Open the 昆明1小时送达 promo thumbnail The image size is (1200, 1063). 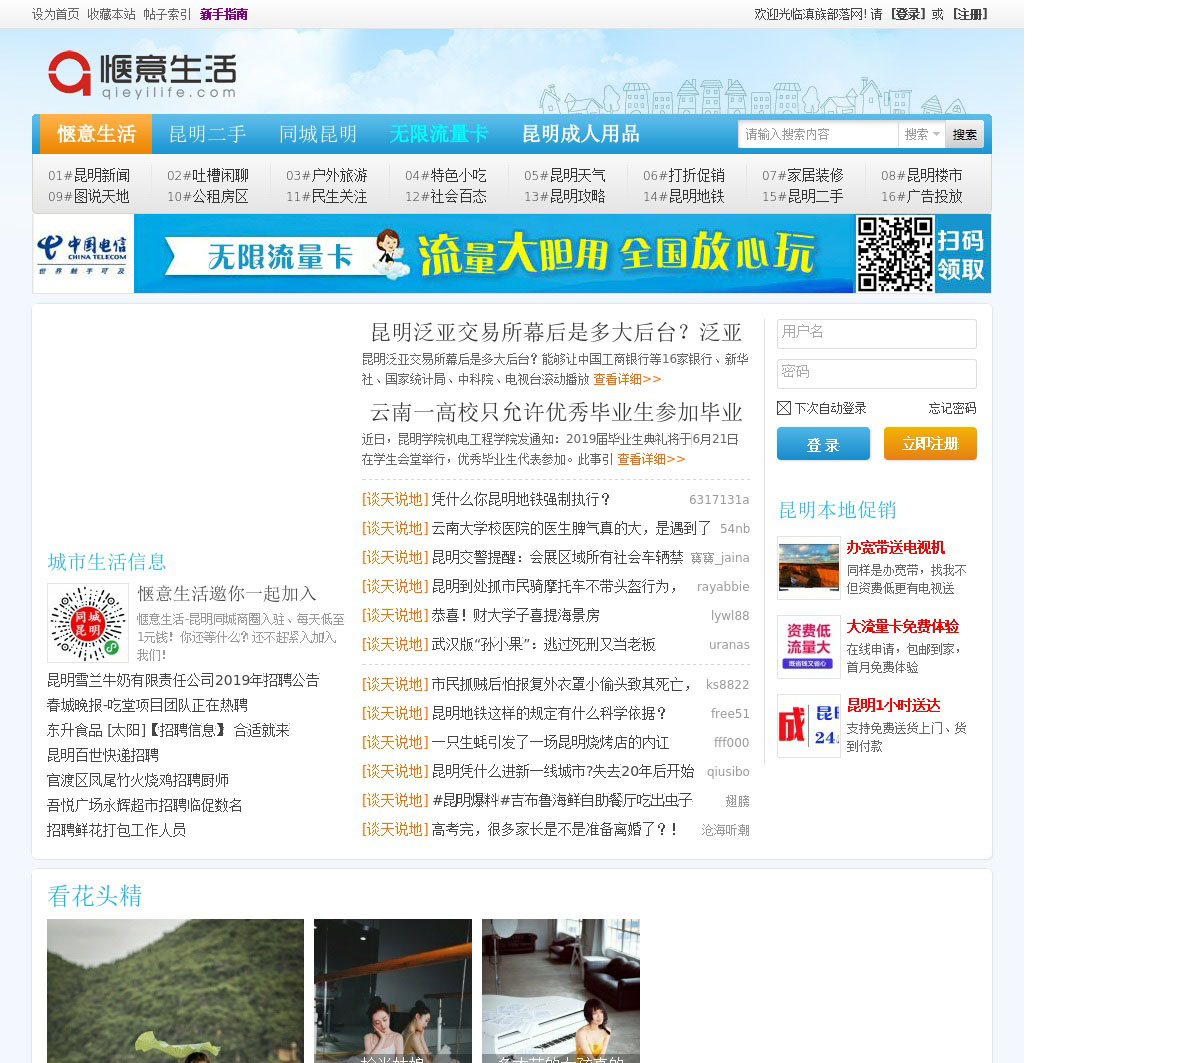point(809,726)
